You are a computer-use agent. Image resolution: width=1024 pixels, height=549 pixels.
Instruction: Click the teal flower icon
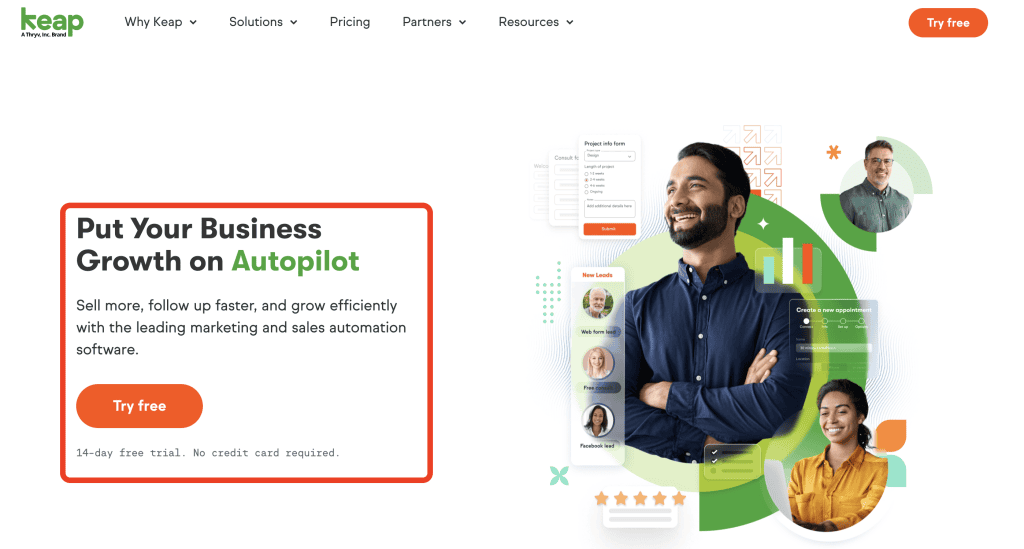pyautogui.click(x=559, y=476)
